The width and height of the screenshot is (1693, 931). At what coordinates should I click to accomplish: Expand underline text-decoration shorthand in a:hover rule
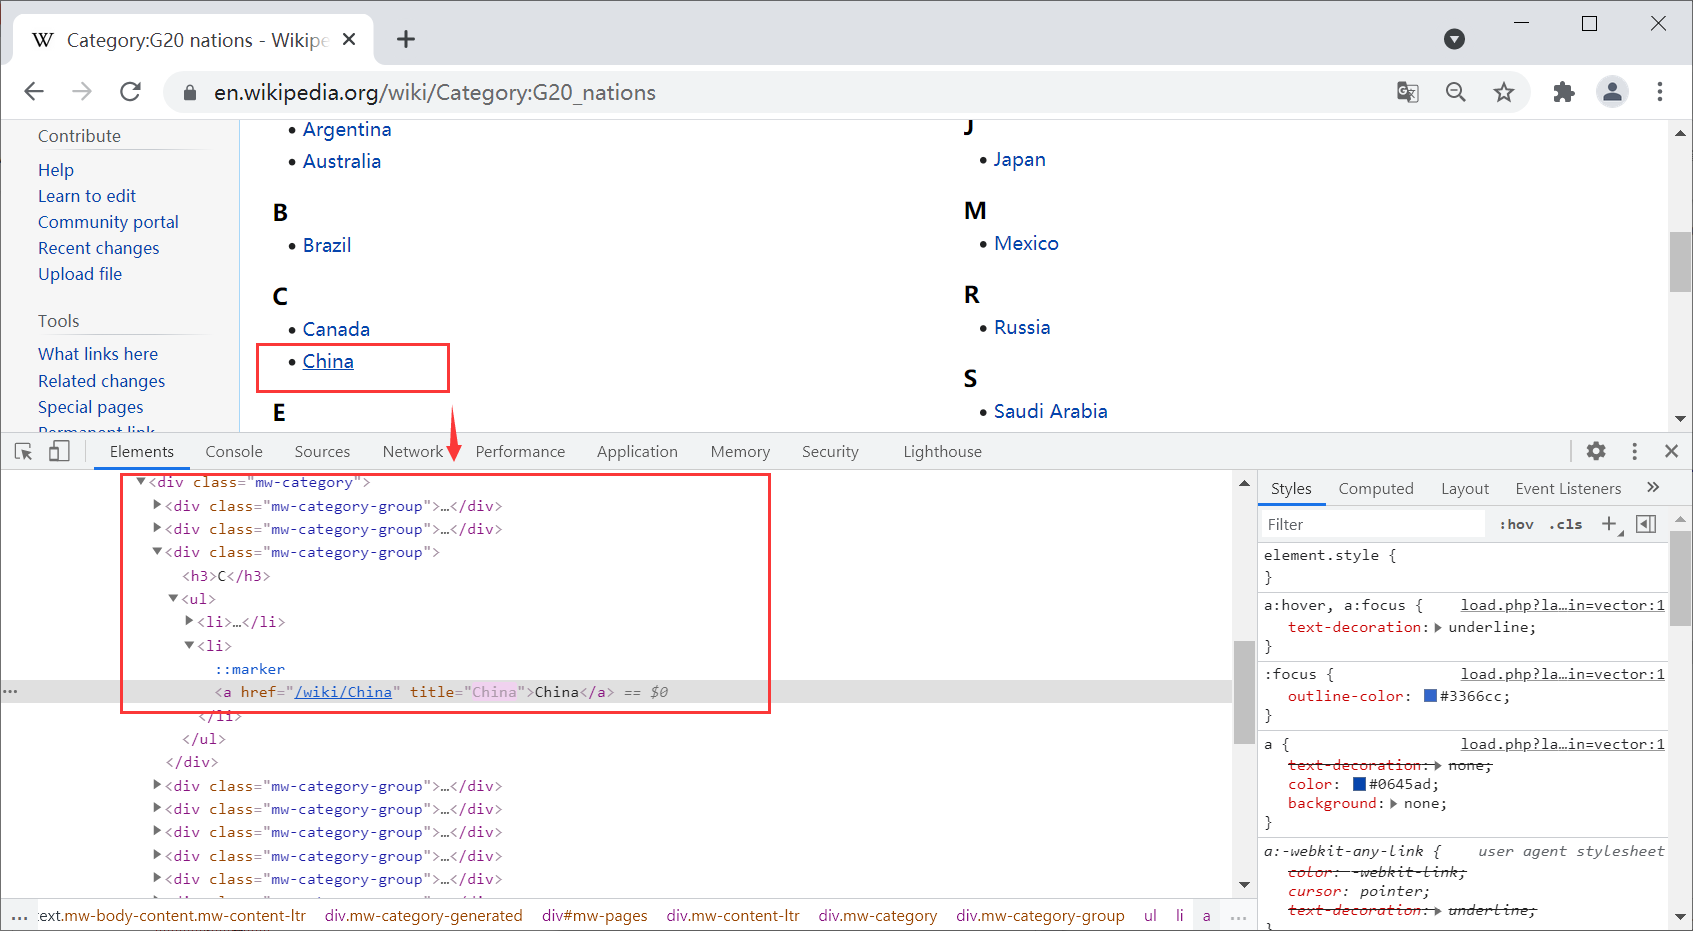(1438, 627)
